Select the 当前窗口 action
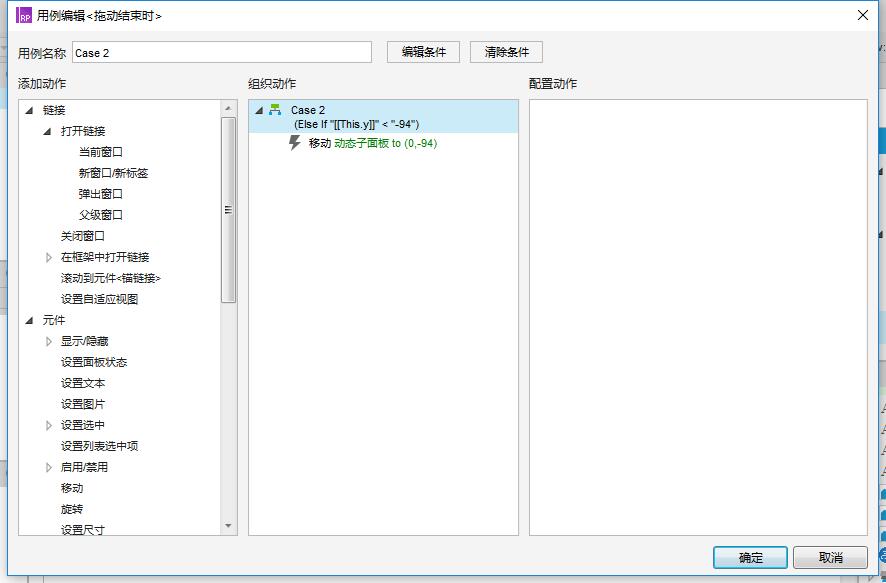 [x=101, y=152]
